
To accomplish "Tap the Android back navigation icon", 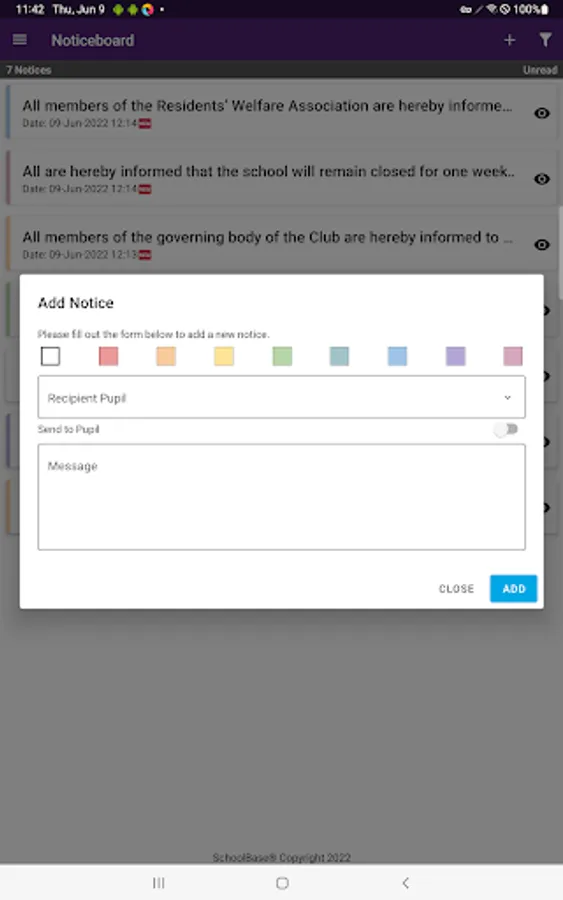I will coord(406,883).
